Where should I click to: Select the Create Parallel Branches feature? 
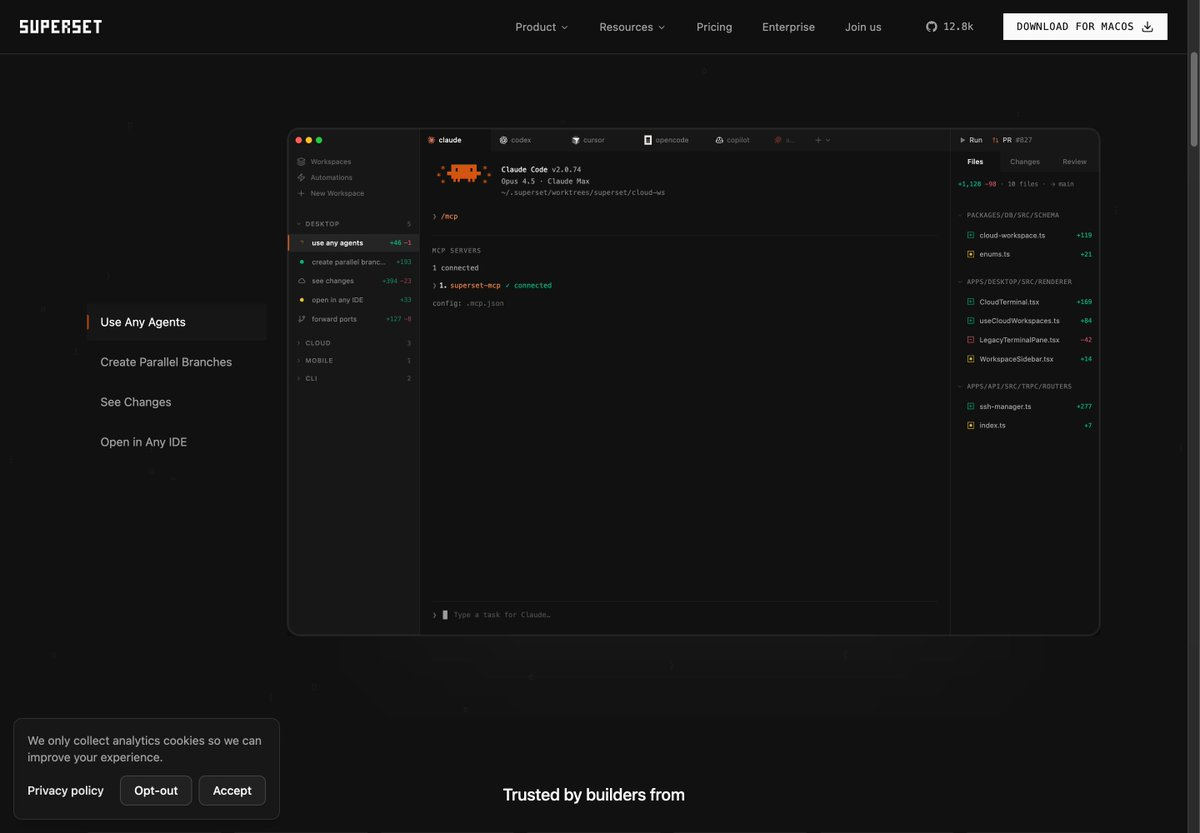[166, 362]
